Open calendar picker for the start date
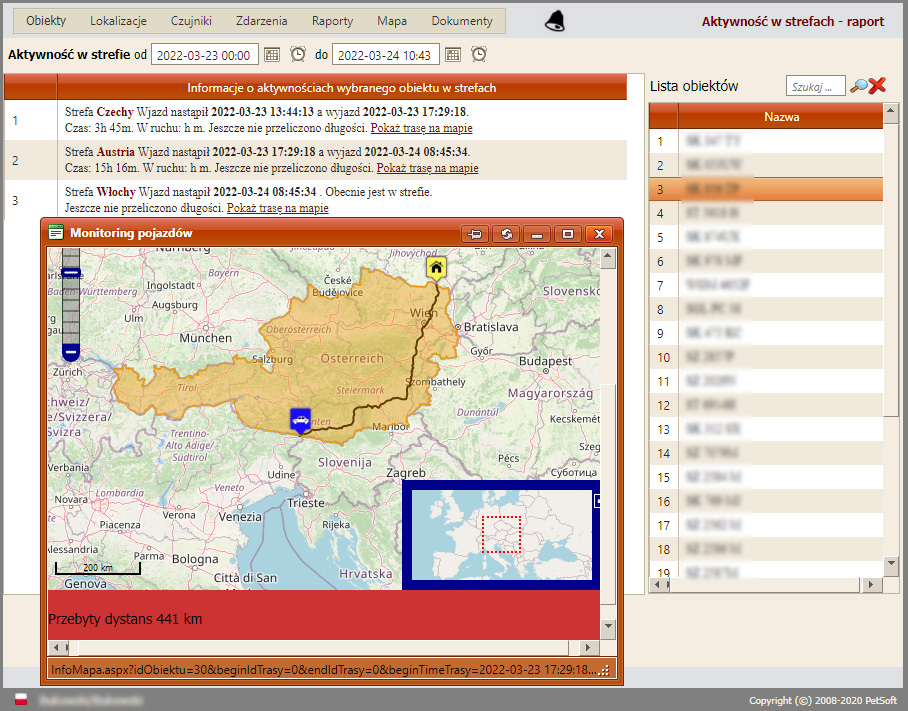 272,55
